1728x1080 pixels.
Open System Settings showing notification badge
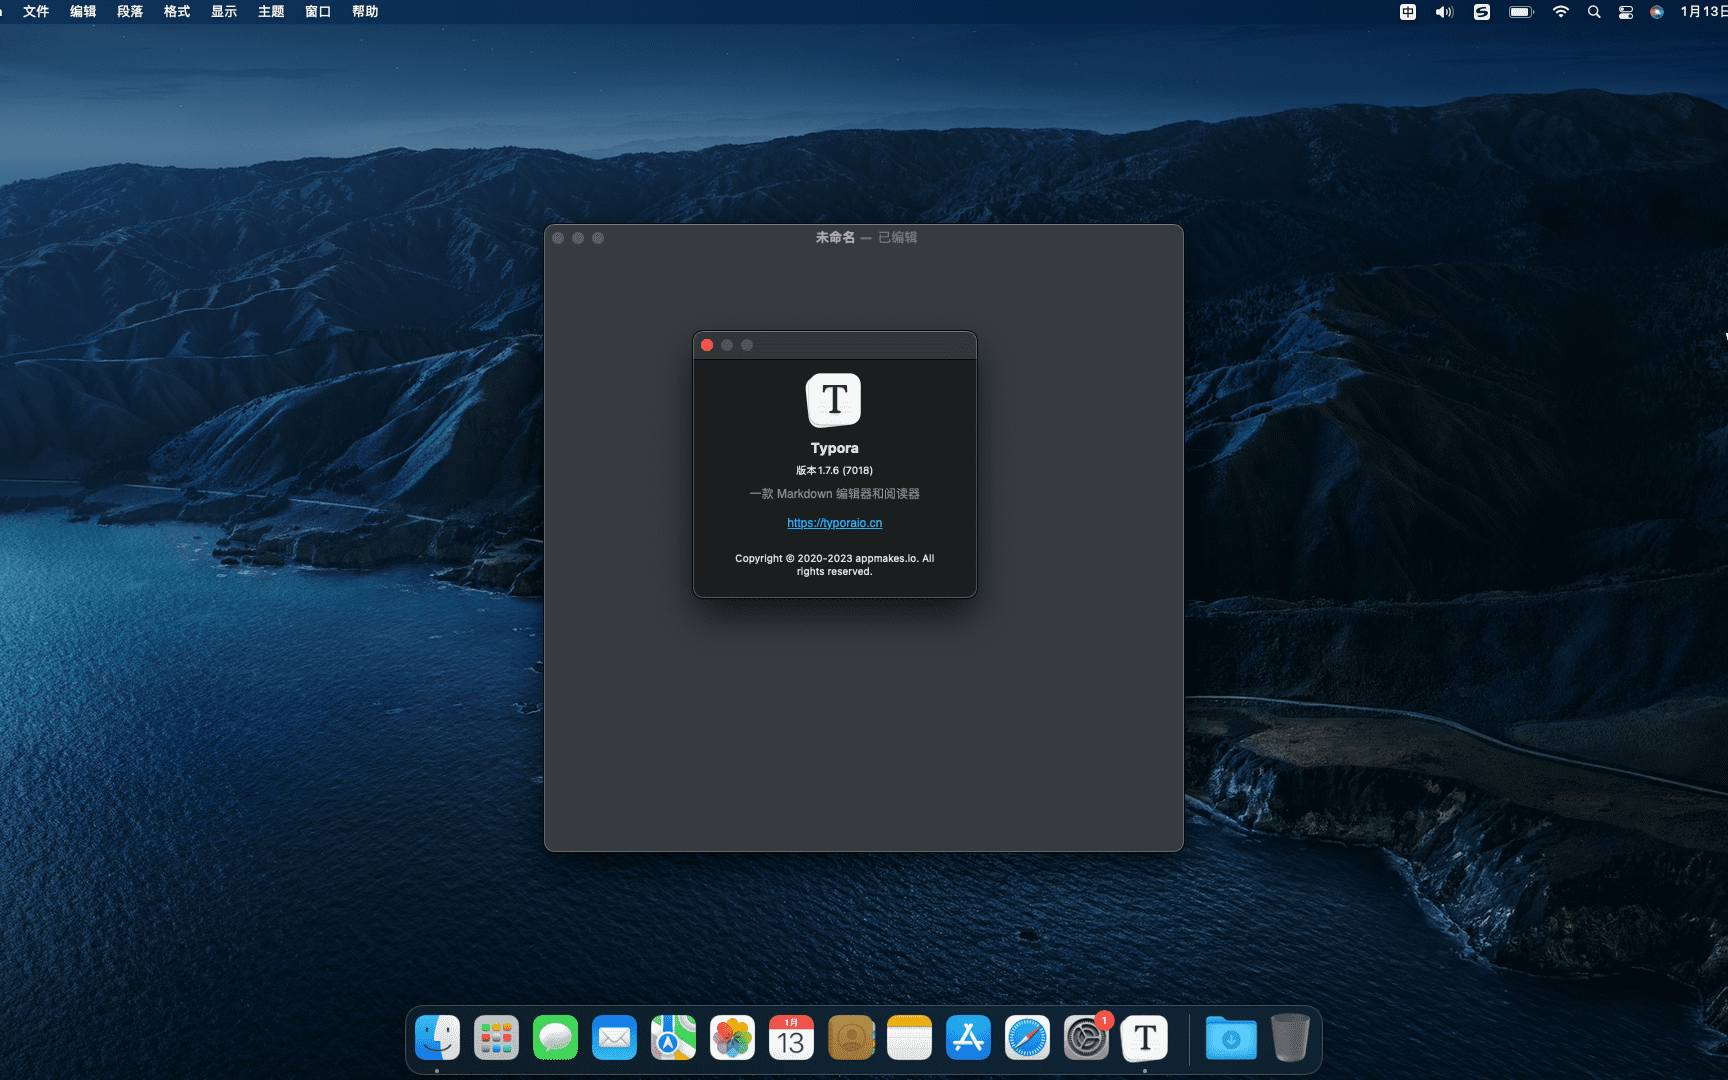click(1085, 1038)
